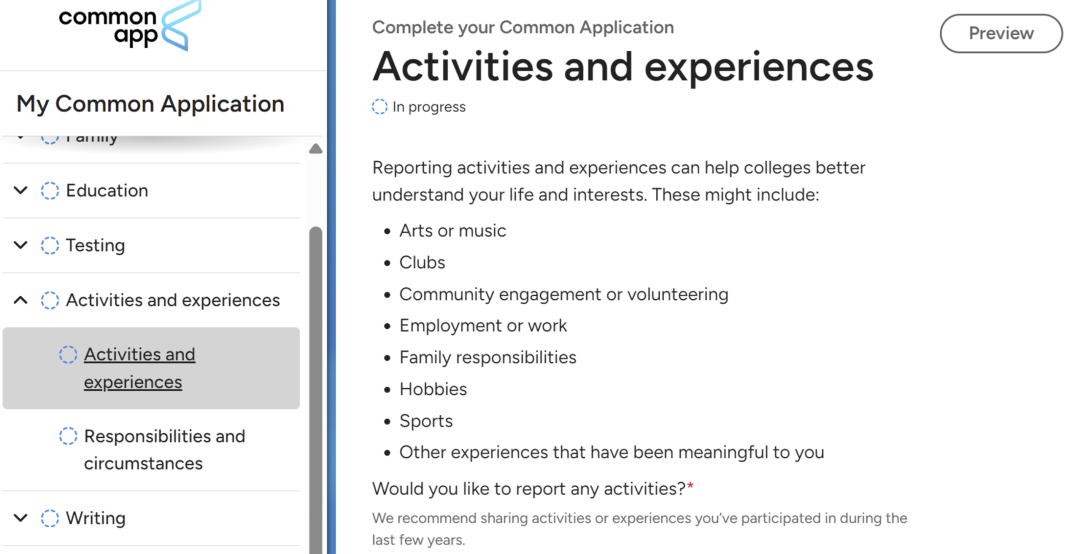Collapse the Activities and experiences section chevron
The width and height of the screenshot is (1080, 554).
point(21,300)
